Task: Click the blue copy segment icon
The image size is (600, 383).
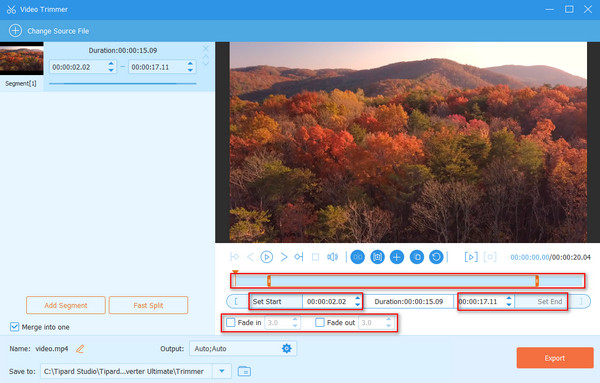Action: click(417, 257)
